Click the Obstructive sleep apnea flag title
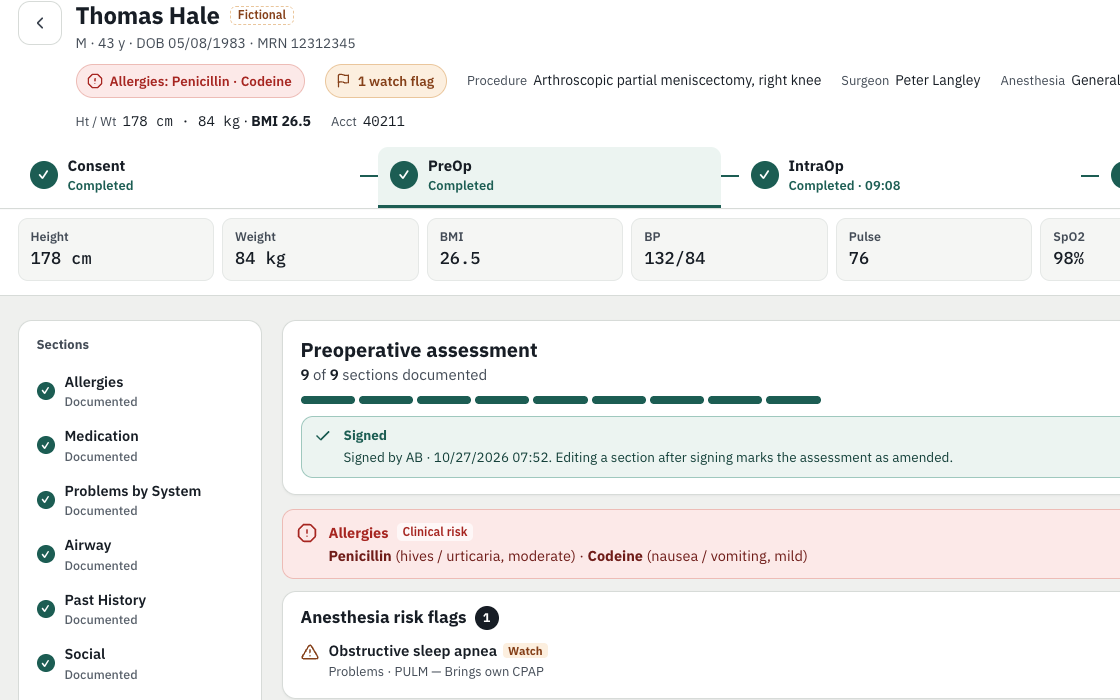Screen dimensions: 1120x700 pos(412,651)
